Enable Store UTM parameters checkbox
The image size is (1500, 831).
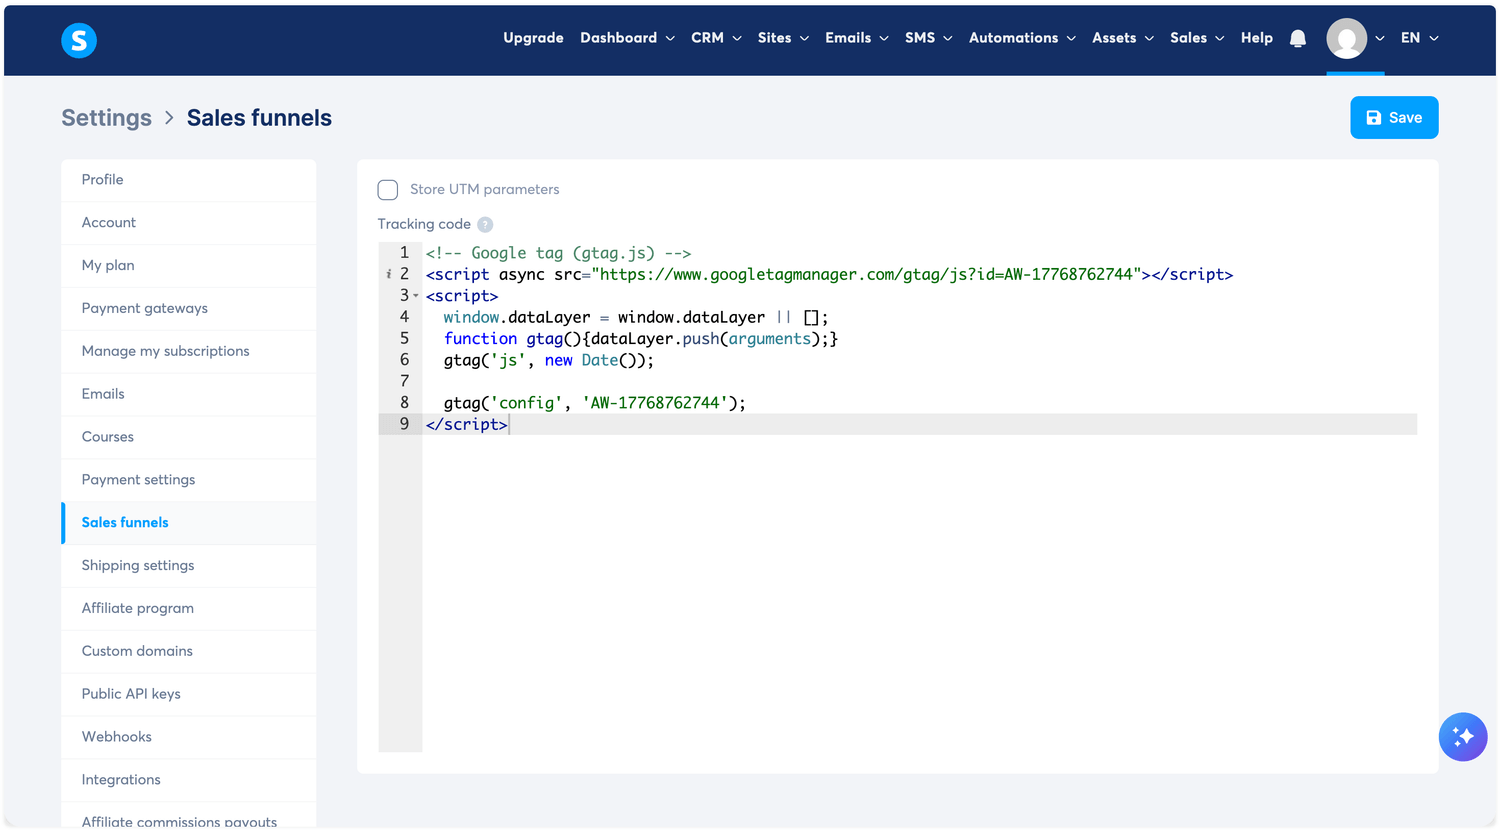click(x=388, y=190)
